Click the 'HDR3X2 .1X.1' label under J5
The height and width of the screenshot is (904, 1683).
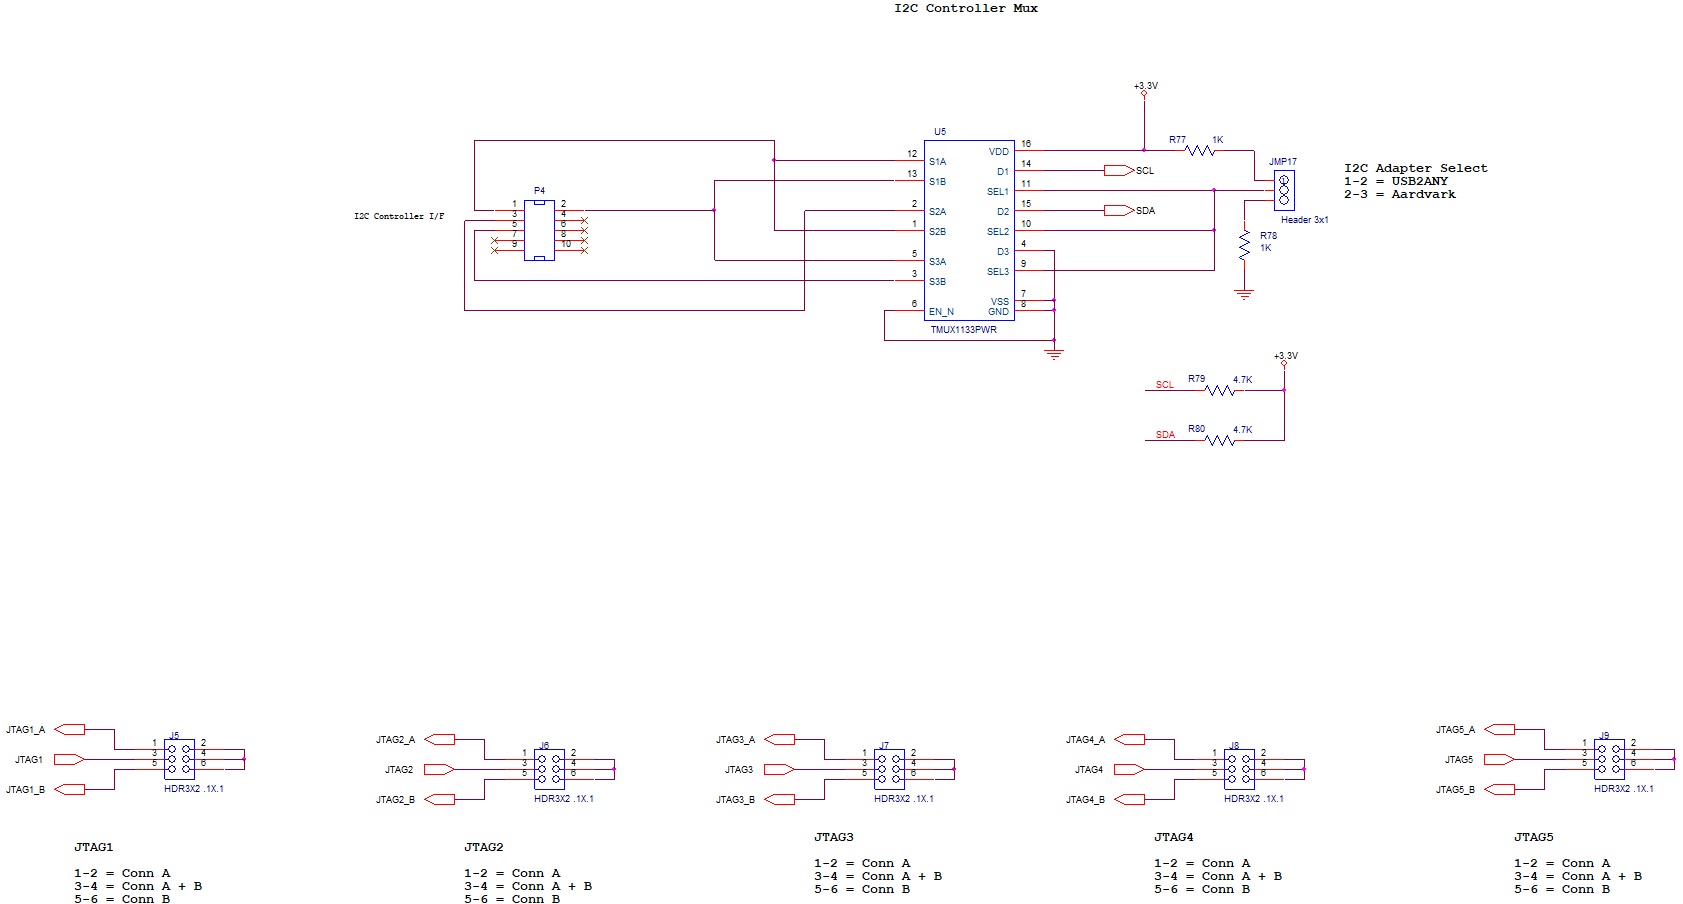click(x=194, y=789)
